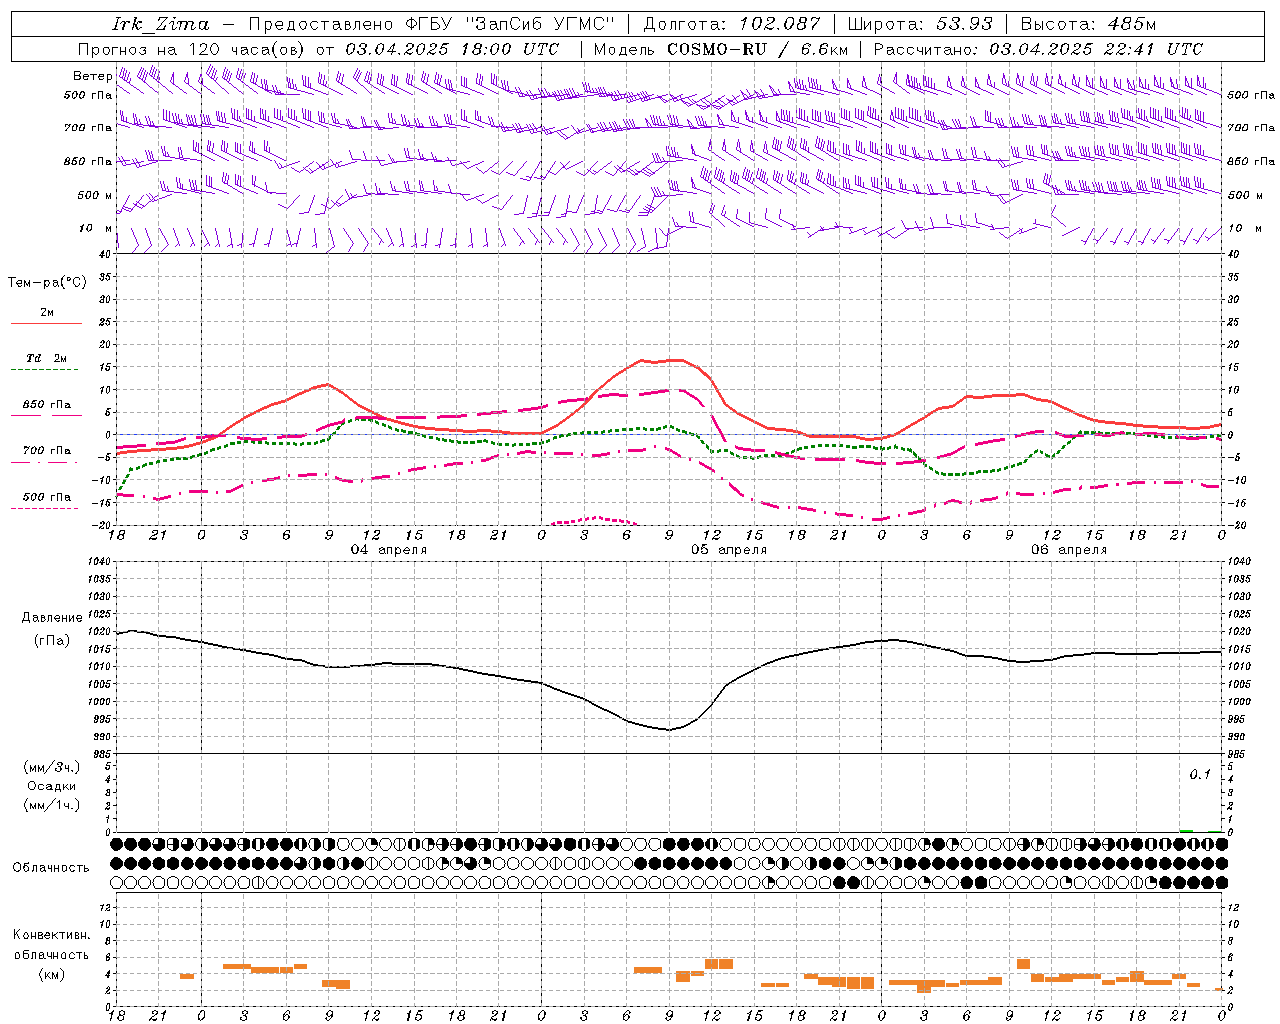Screen dimensions: 1280x1024
Task: Click the 04 апреля date label
Action: tap(388, 550)
